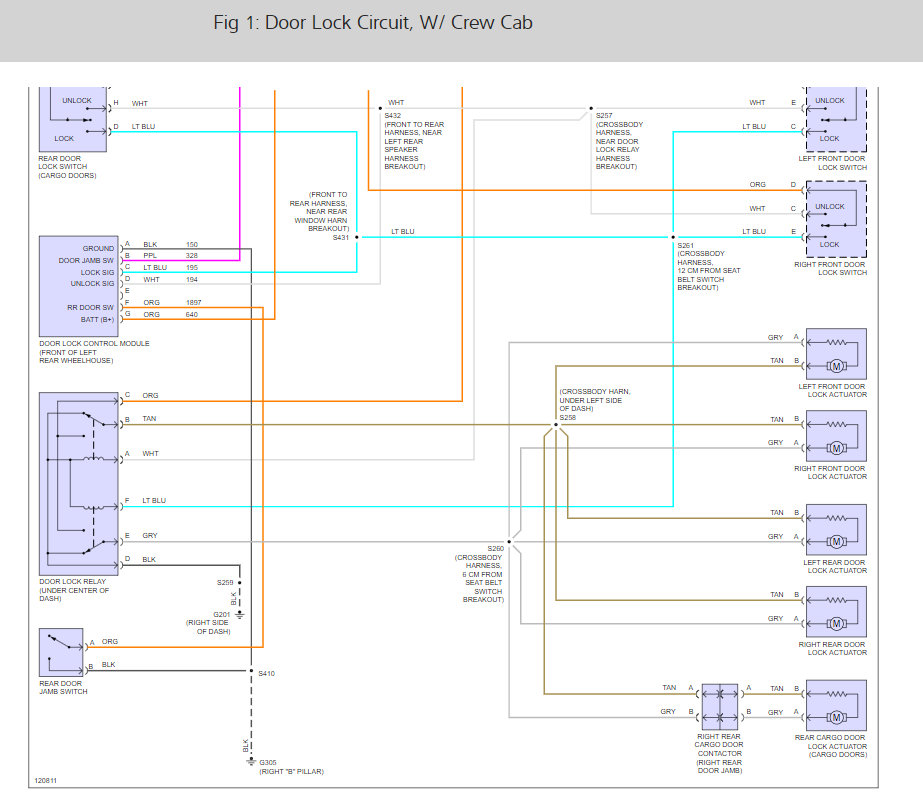
Task: Select the Rear Door Lock Switch cargo doors symbol
Action: tap(73, 119)
